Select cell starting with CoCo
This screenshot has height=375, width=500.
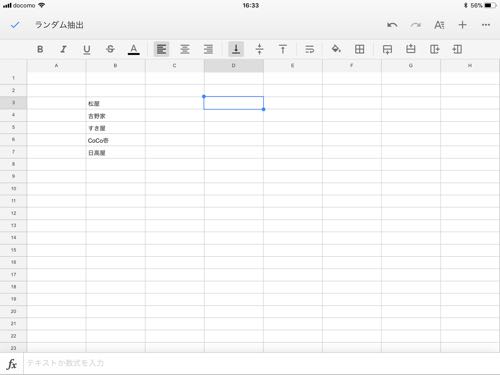[115, 140]
